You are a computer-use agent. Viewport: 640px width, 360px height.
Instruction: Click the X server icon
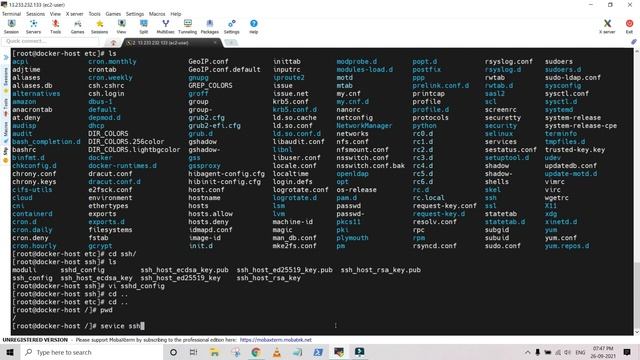point(607,27)
